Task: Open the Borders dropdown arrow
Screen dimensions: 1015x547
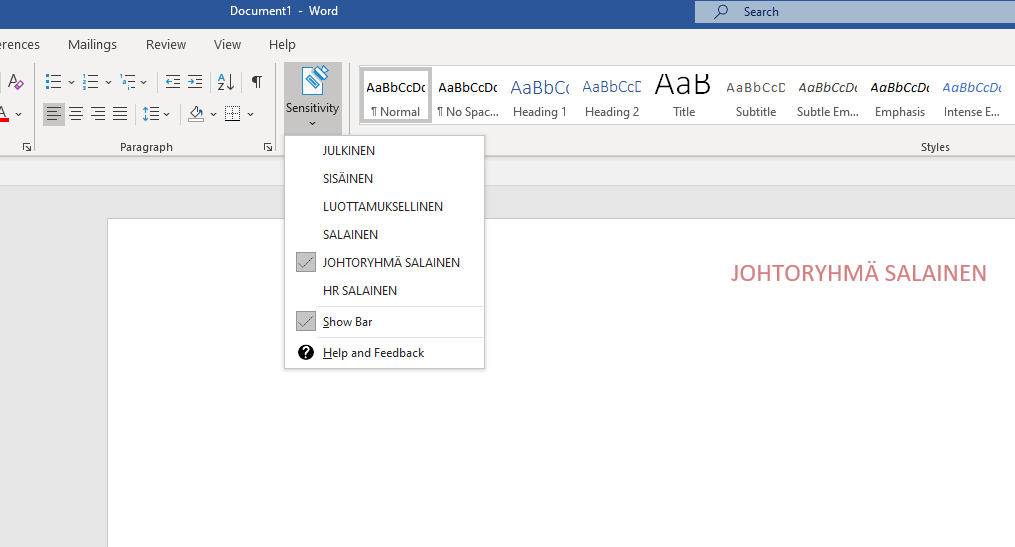Action: 251,115
